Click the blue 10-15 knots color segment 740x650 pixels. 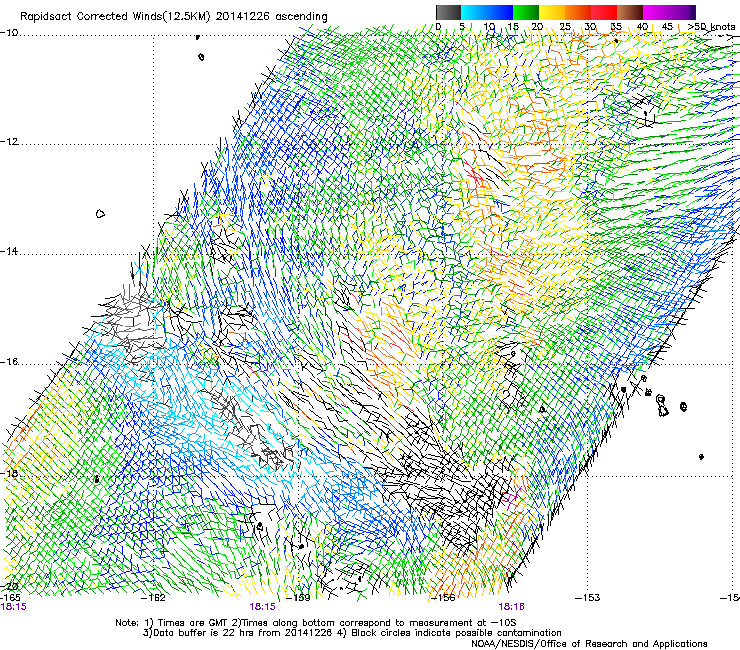[x=500, y=12]
